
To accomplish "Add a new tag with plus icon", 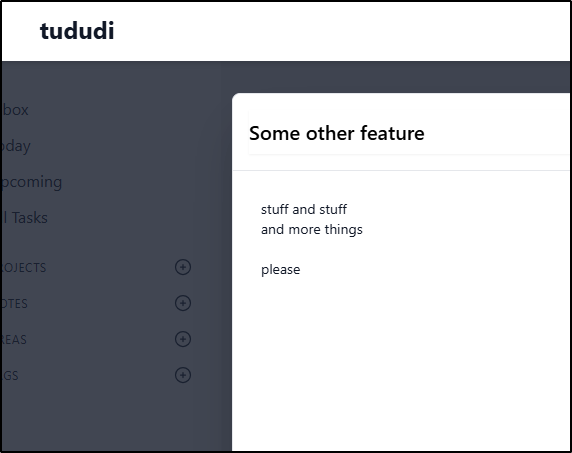I will click(183, 375).
